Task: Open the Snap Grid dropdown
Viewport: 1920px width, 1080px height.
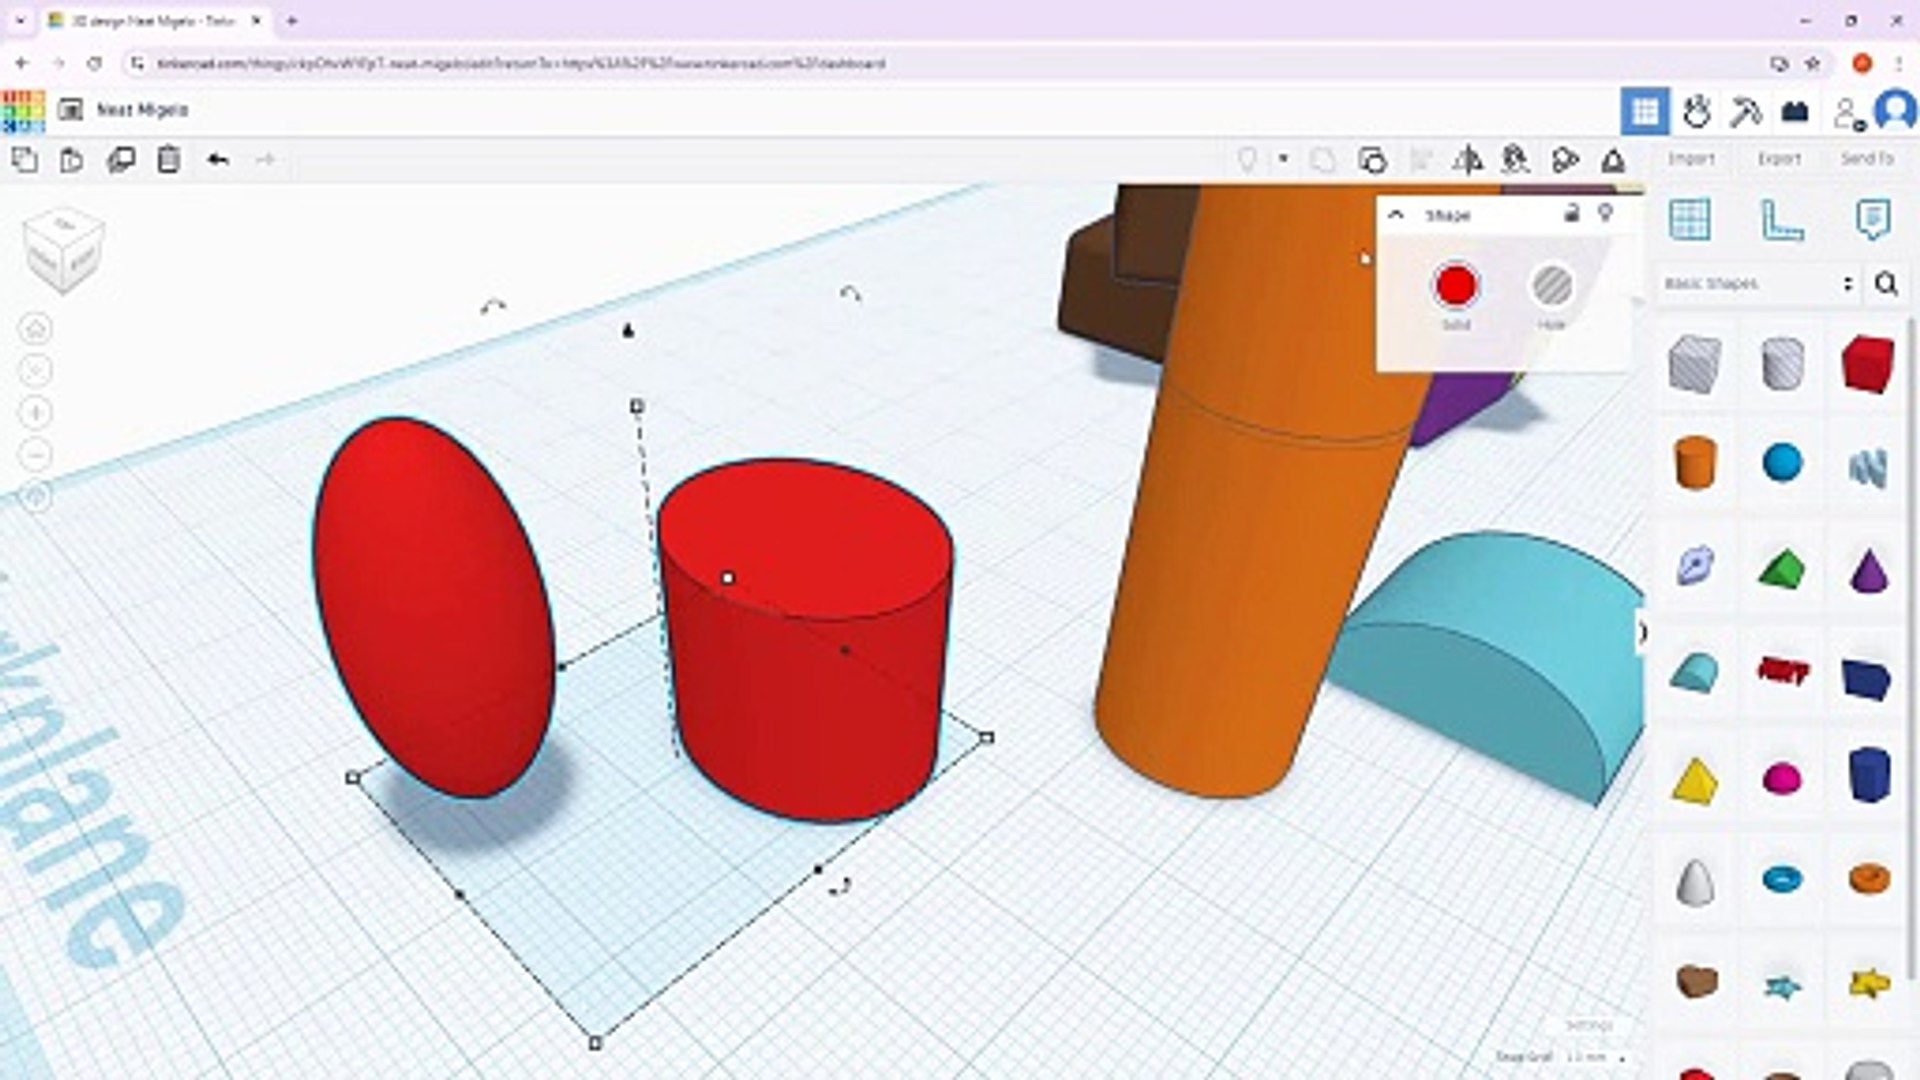Action: (x=1594, y=1057)
